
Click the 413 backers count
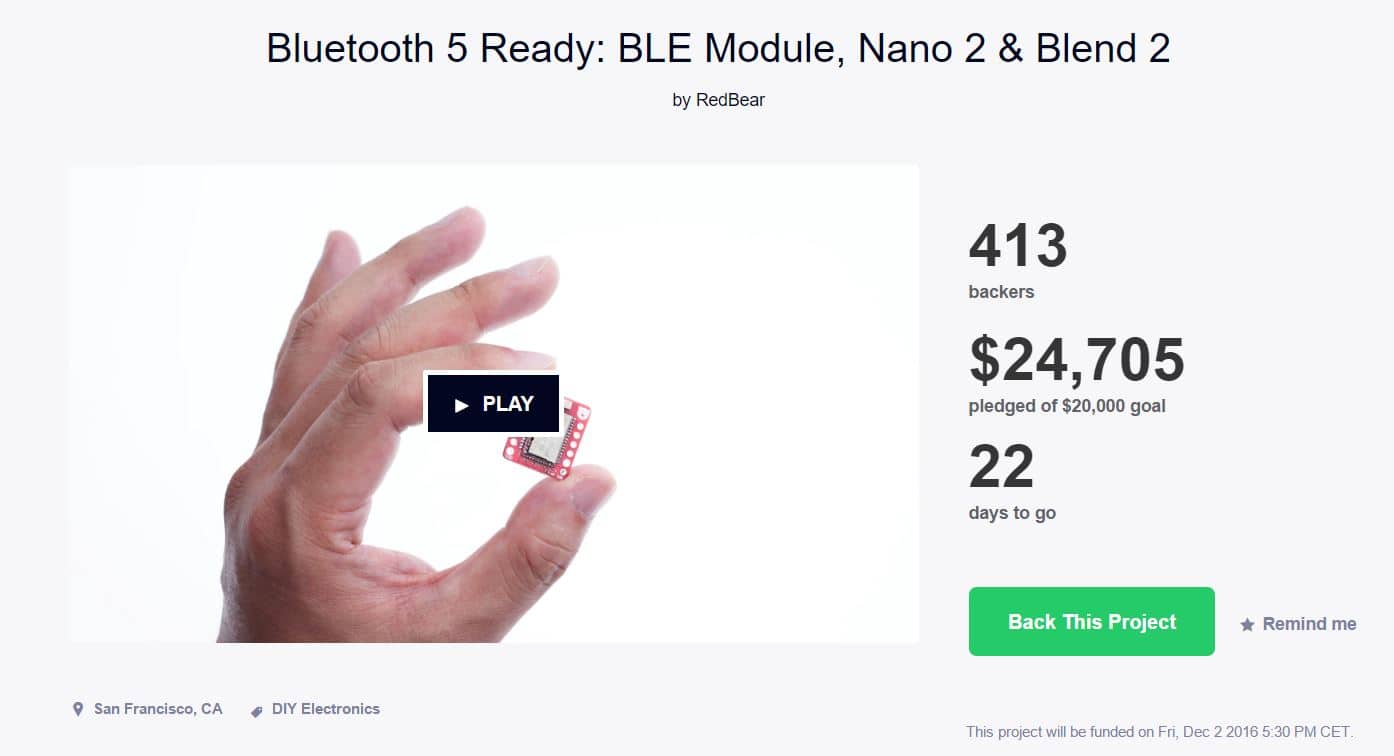click(1018, 246)
